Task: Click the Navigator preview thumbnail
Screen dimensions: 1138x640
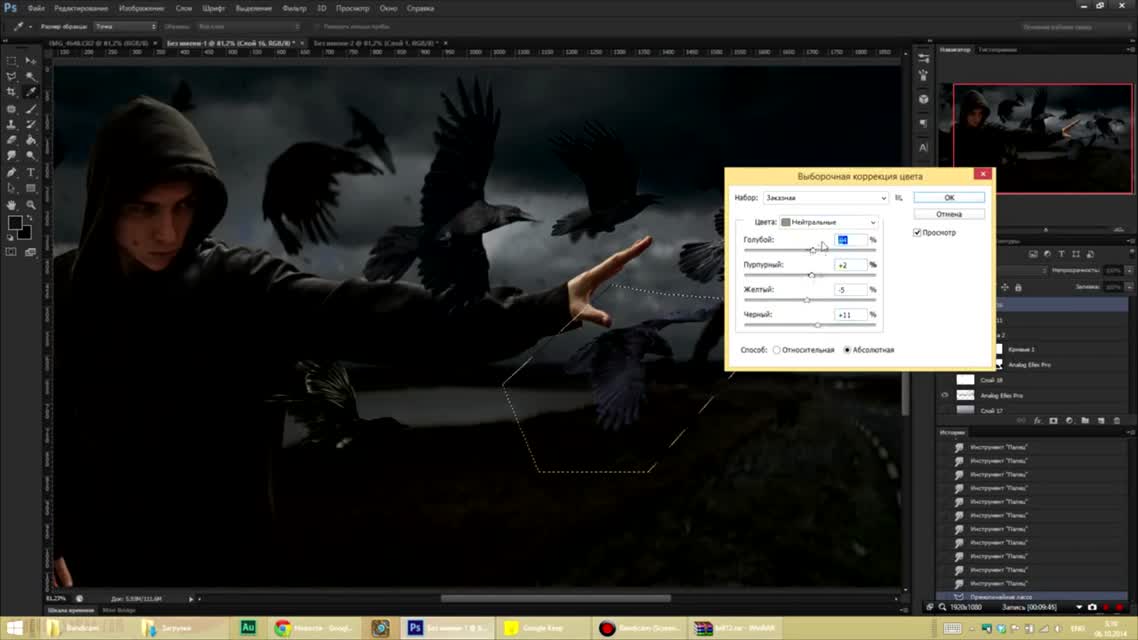Action: [1042, 139]
